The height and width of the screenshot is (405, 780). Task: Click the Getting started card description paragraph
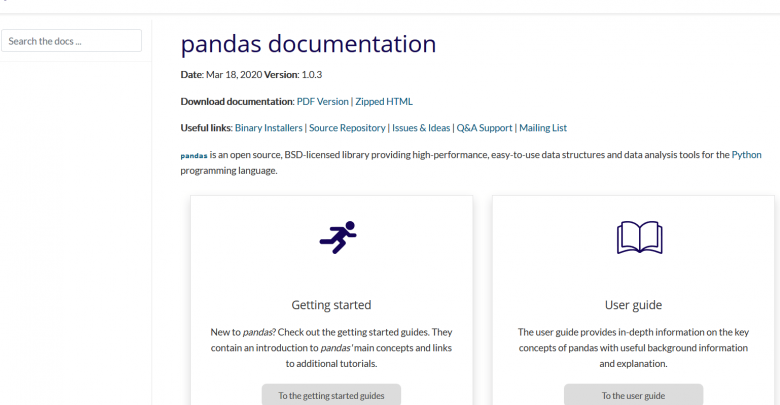click(x=331, y=348)
